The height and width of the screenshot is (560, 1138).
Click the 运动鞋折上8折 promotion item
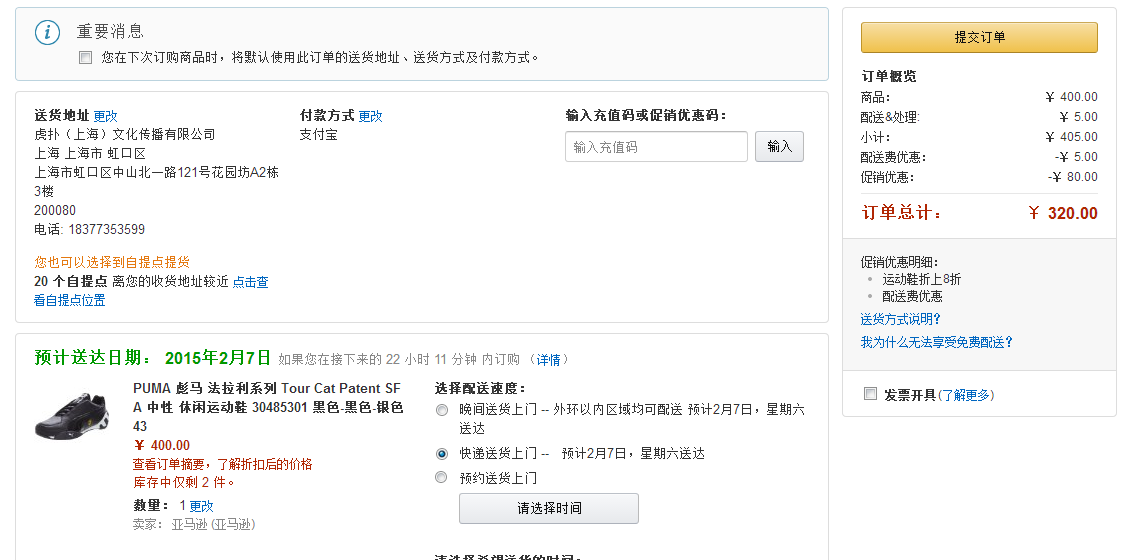click(922, 279)
